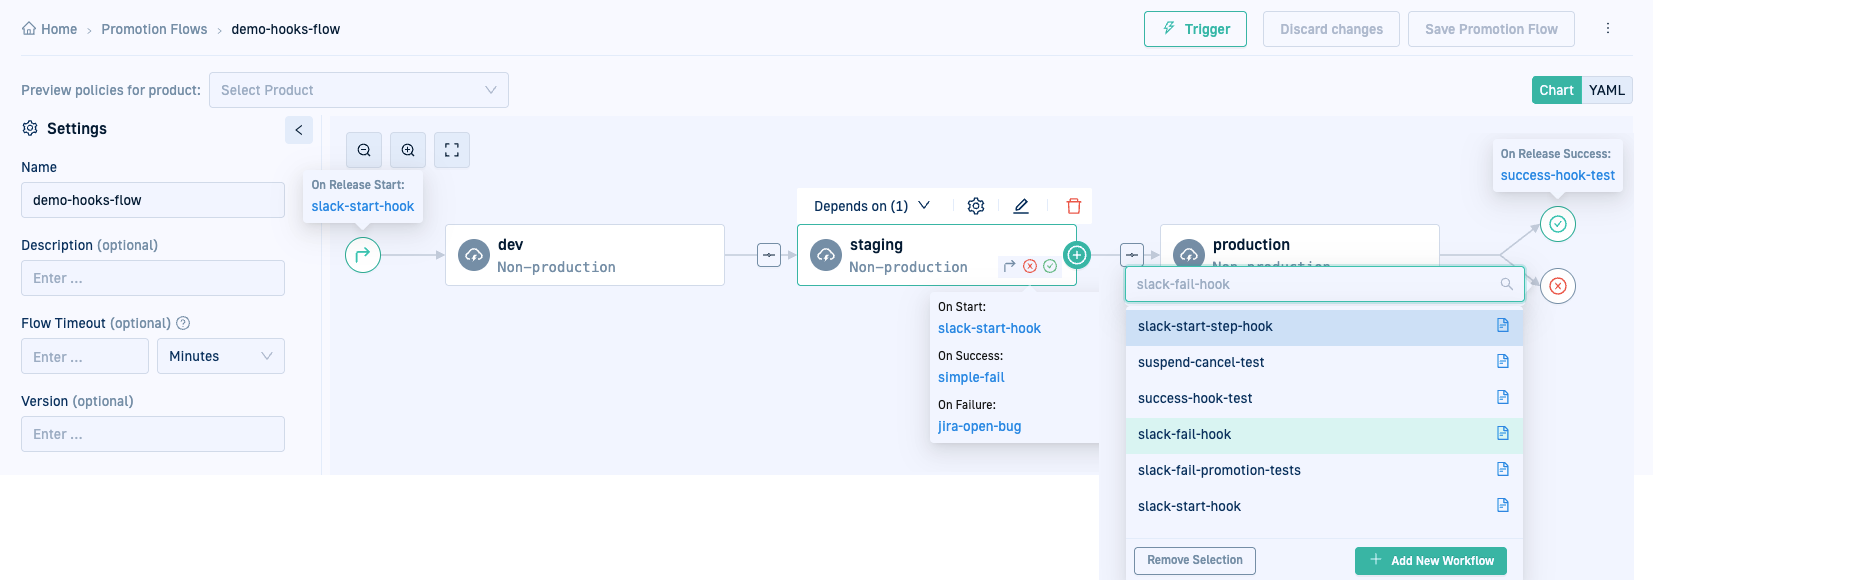Fit chart to screen icon
Screen dimensions: 1857x580
point(452,150)
